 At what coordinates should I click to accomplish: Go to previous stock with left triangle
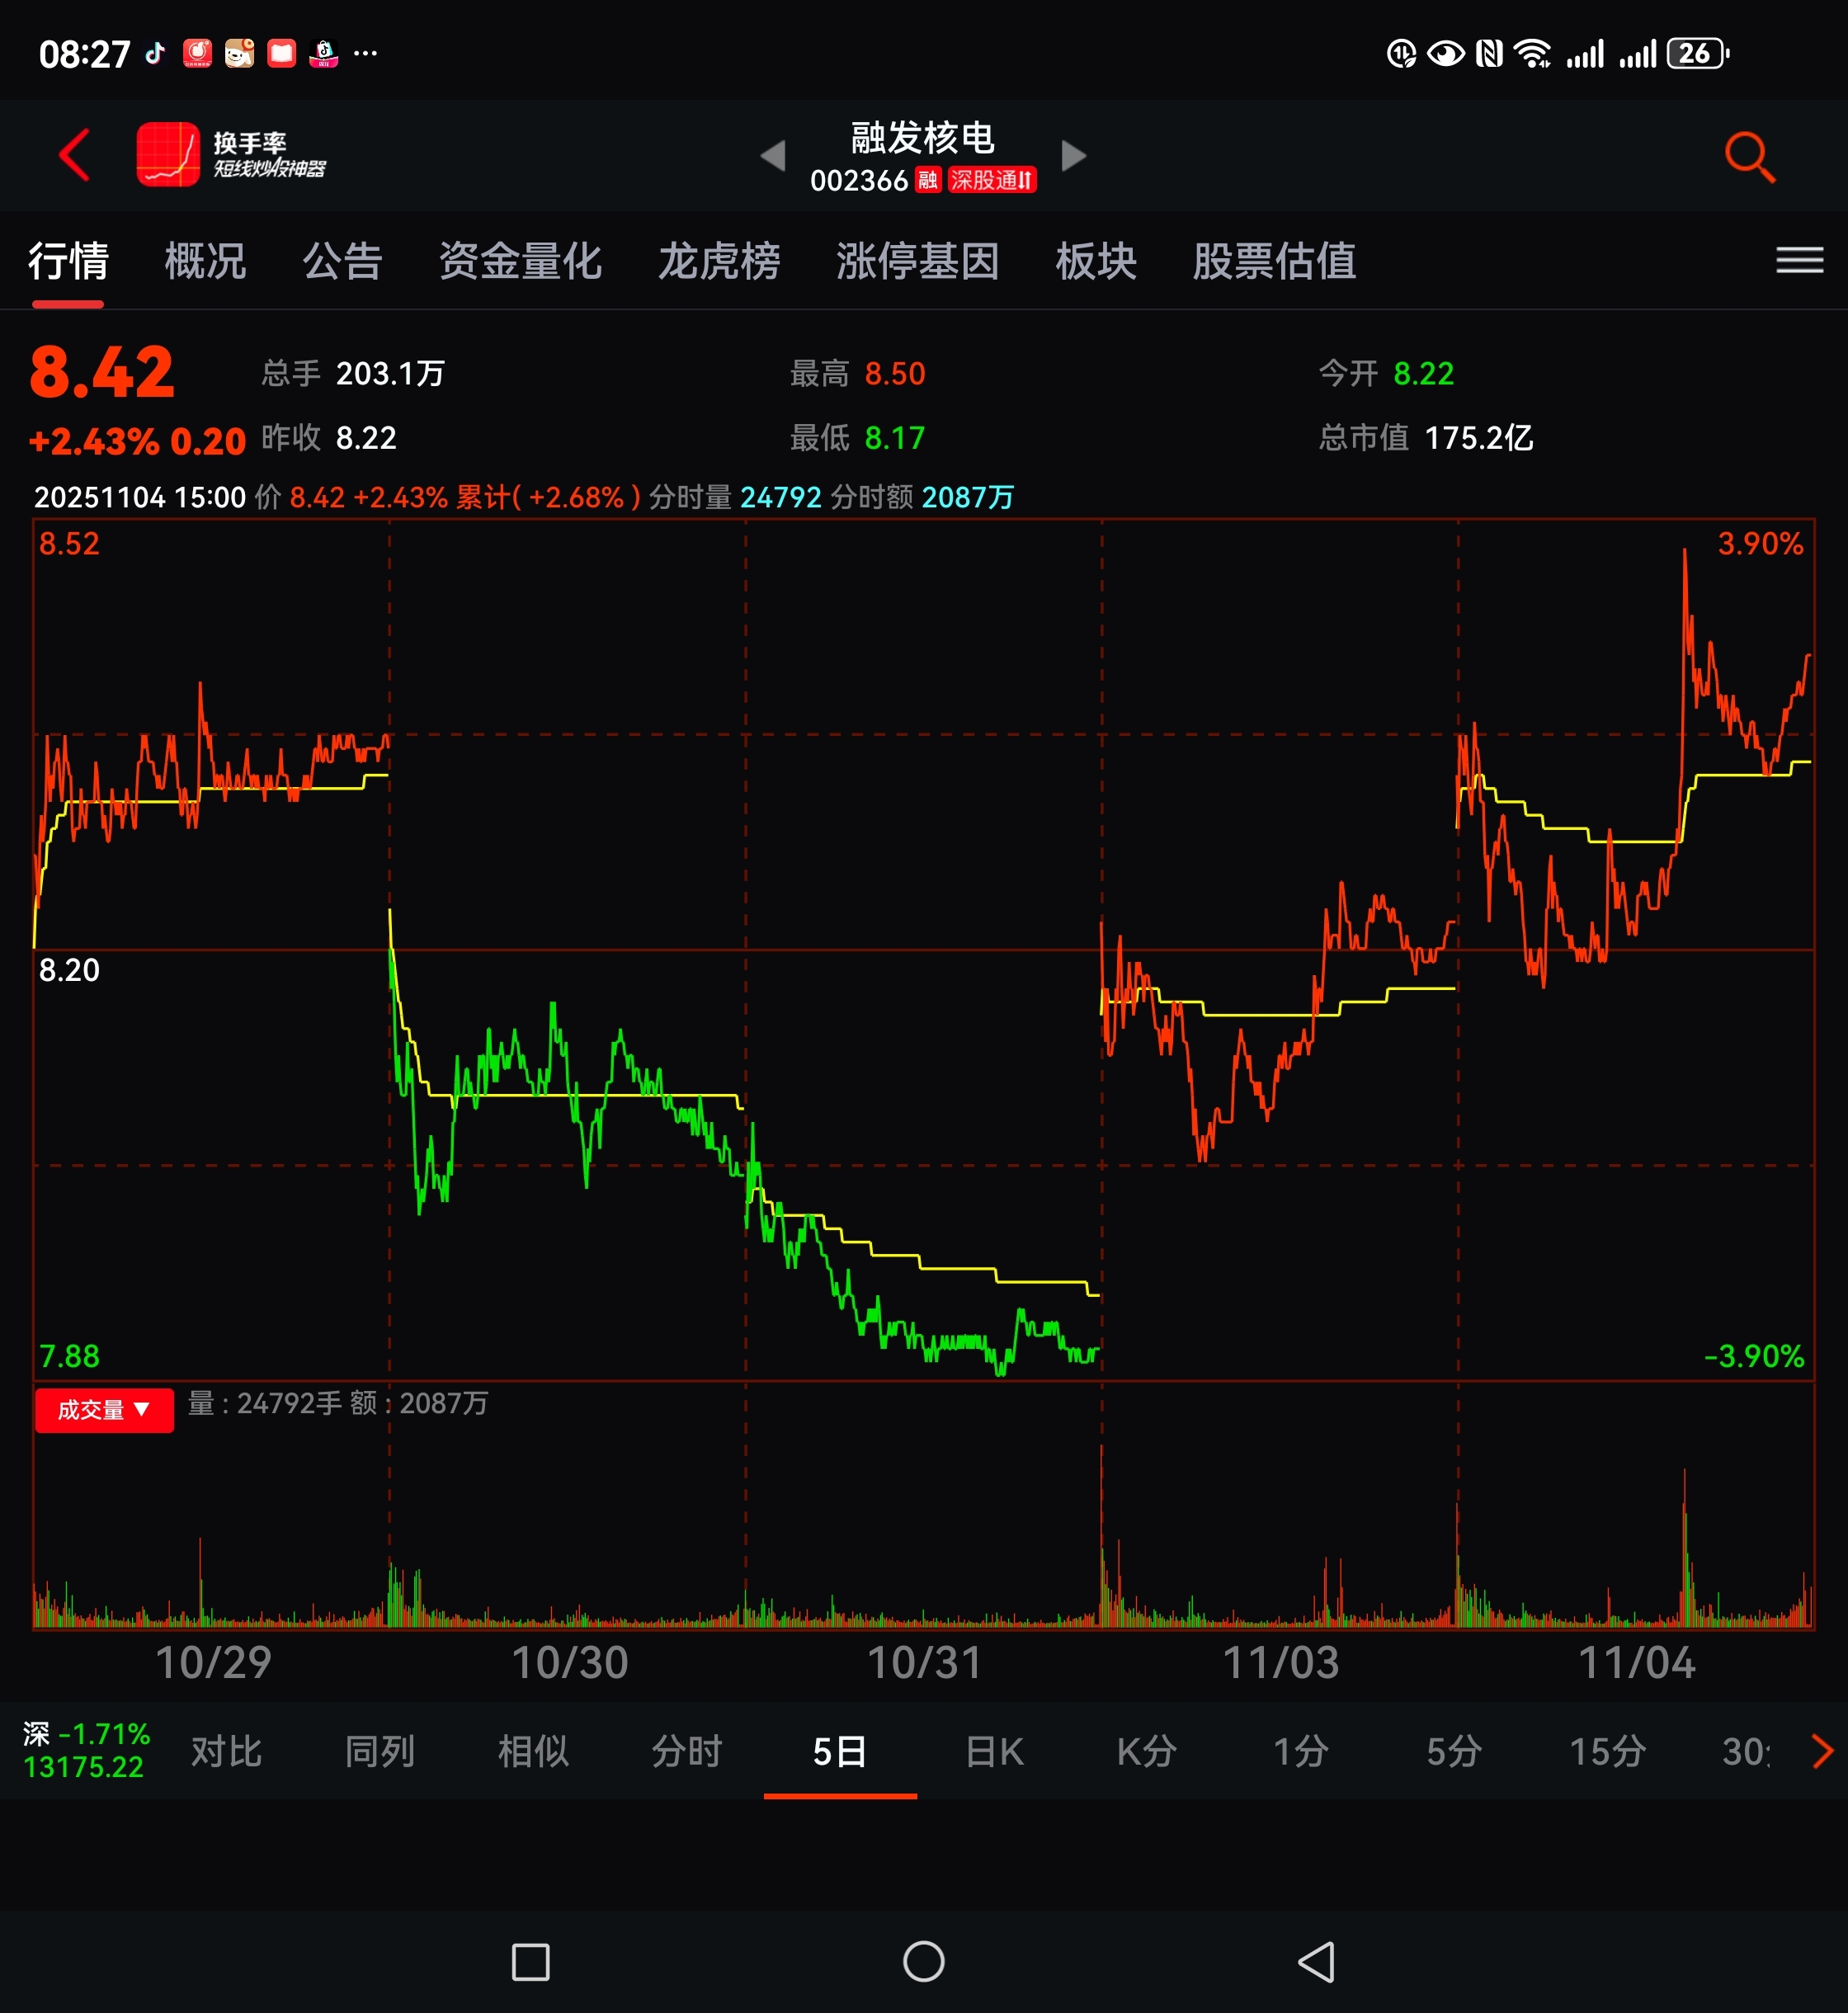pos(773,156)
